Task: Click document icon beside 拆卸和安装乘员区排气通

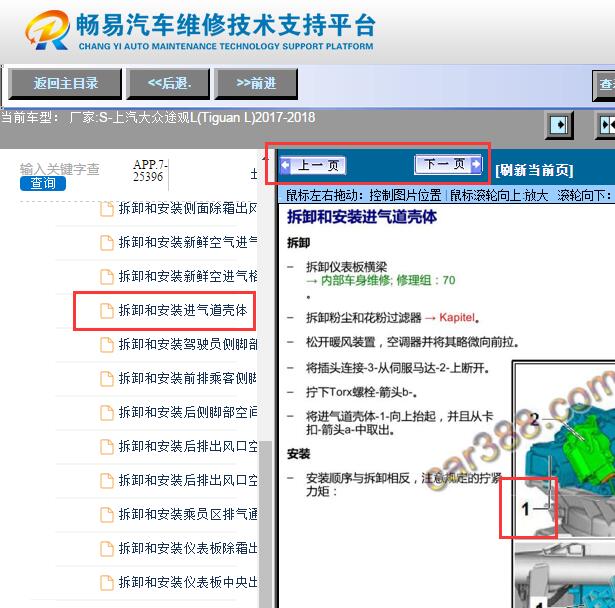Action: 107,515
